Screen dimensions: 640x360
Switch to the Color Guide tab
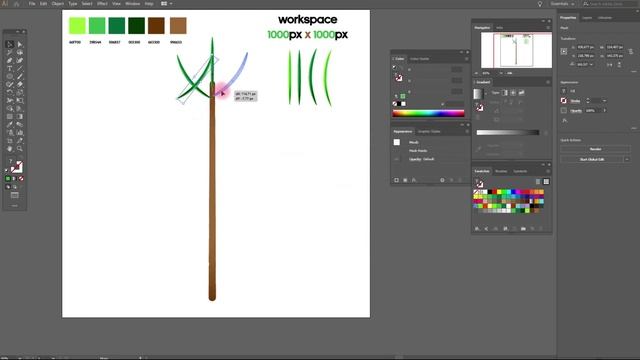click(x=420, y=59)
